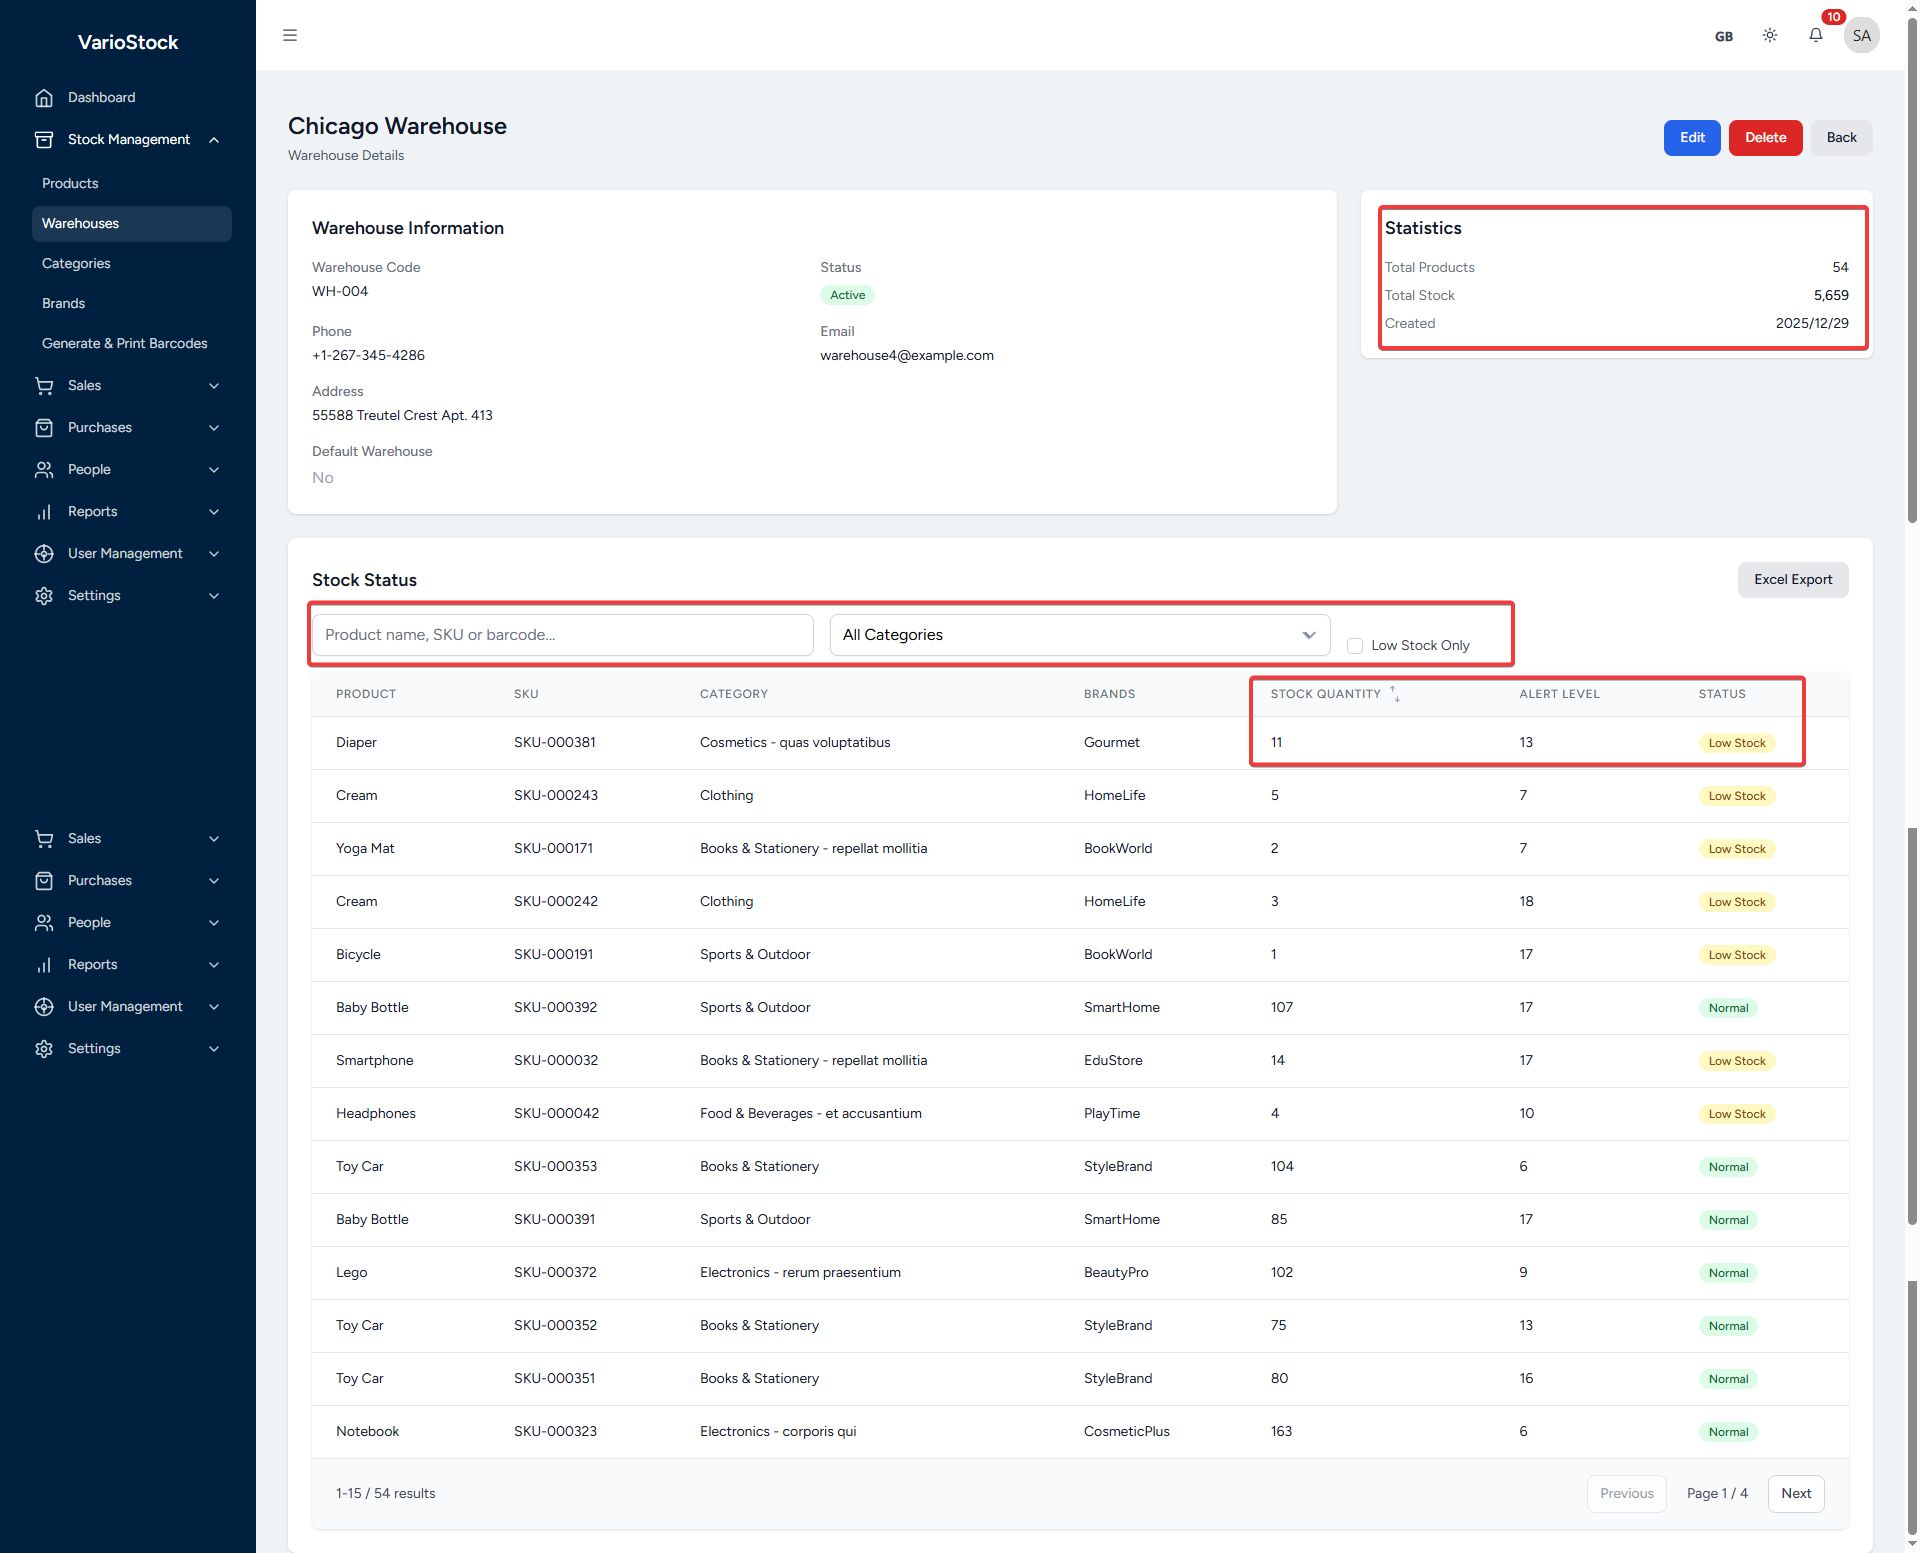Click the top Reports bar chart icon
1920x1553 pixels.
[44, 512]
